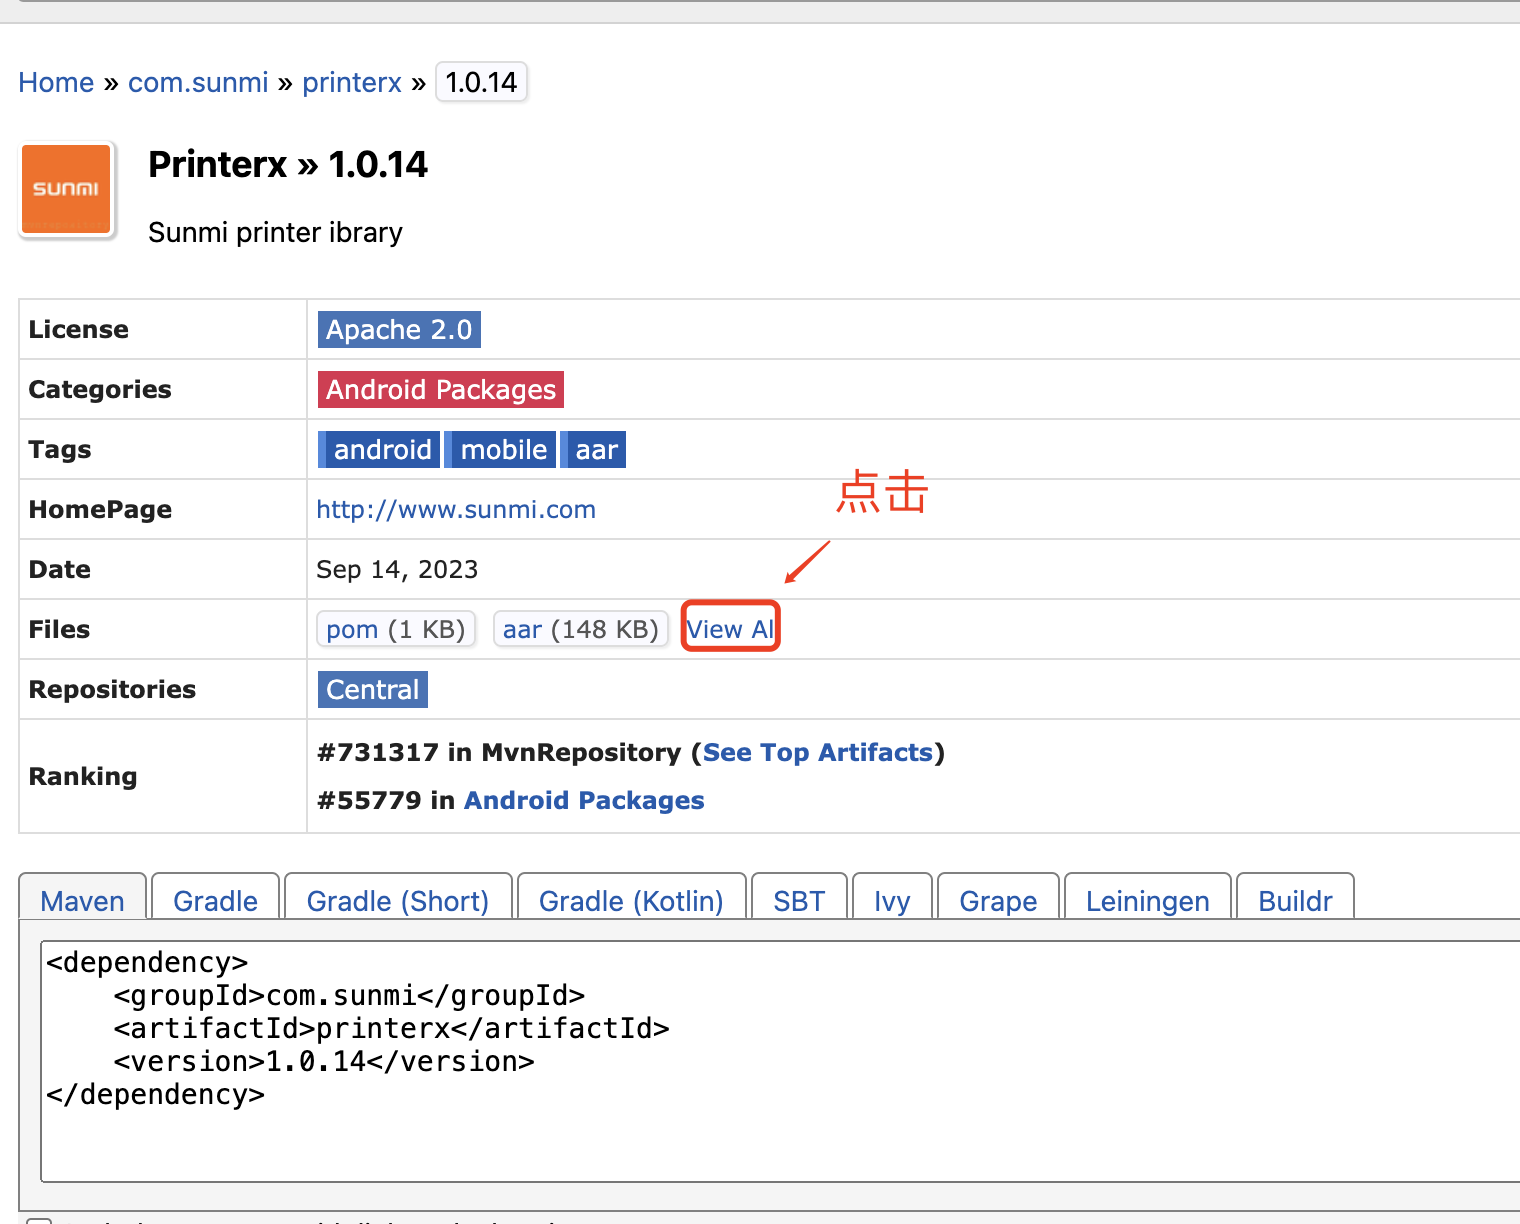Image resolution: width=1520 pixels, height=1224 pixels.
Task: Open the Central repository badge
Action: coord(373,690)
